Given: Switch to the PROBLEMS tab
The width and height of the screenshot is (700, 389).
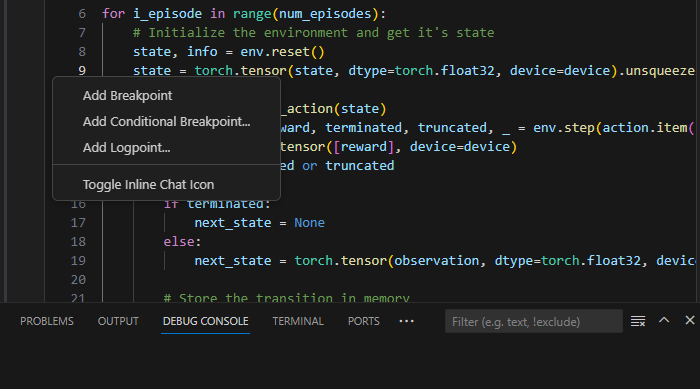Looking at the screenshot, I should (x=47, y=321).
